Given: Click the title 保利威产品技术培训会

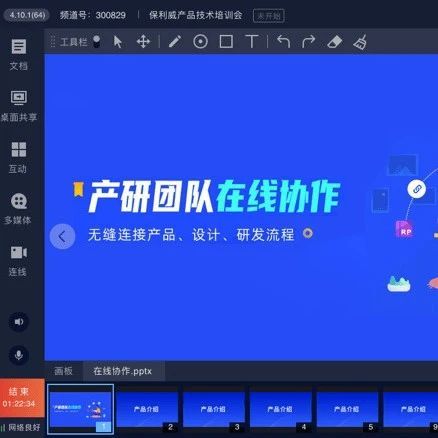Looking at the screenshot, I should tap(195, 15).
